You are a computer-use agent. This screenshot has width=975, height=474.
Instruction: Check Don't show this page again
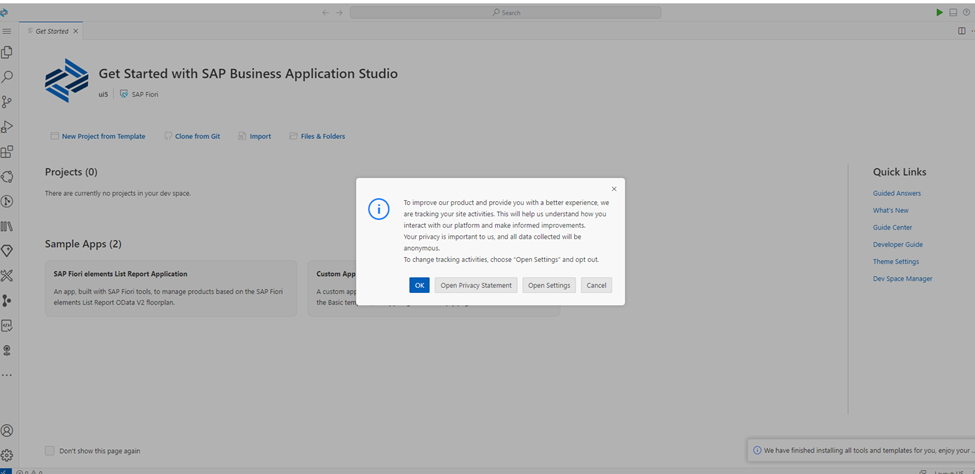tap(50, 450)
